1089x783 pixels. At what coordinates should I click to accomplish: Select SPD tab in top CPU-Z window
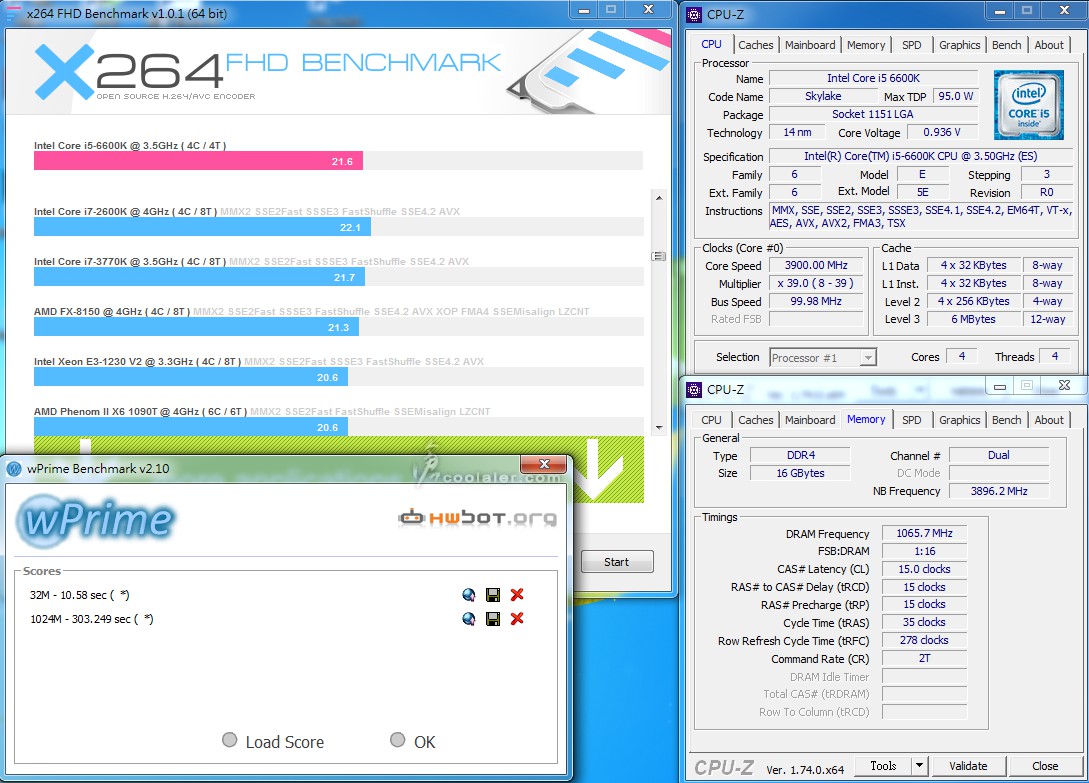tap(912, 45)
